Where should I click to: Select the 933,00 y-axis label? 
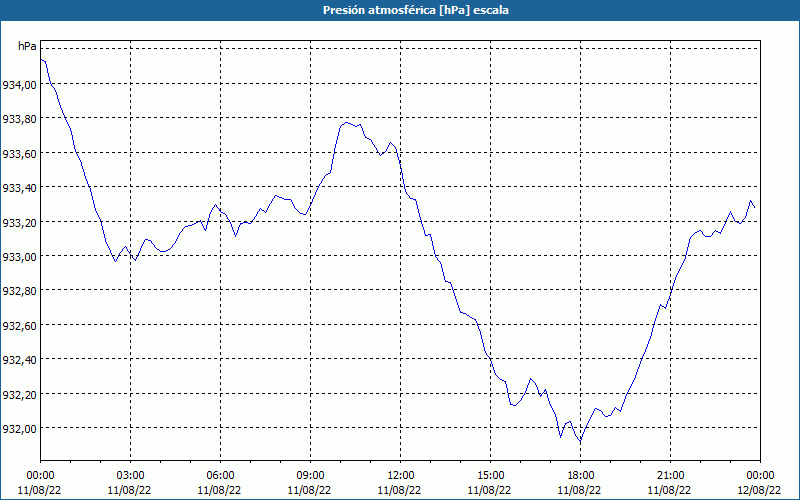(x=19, y=257)
